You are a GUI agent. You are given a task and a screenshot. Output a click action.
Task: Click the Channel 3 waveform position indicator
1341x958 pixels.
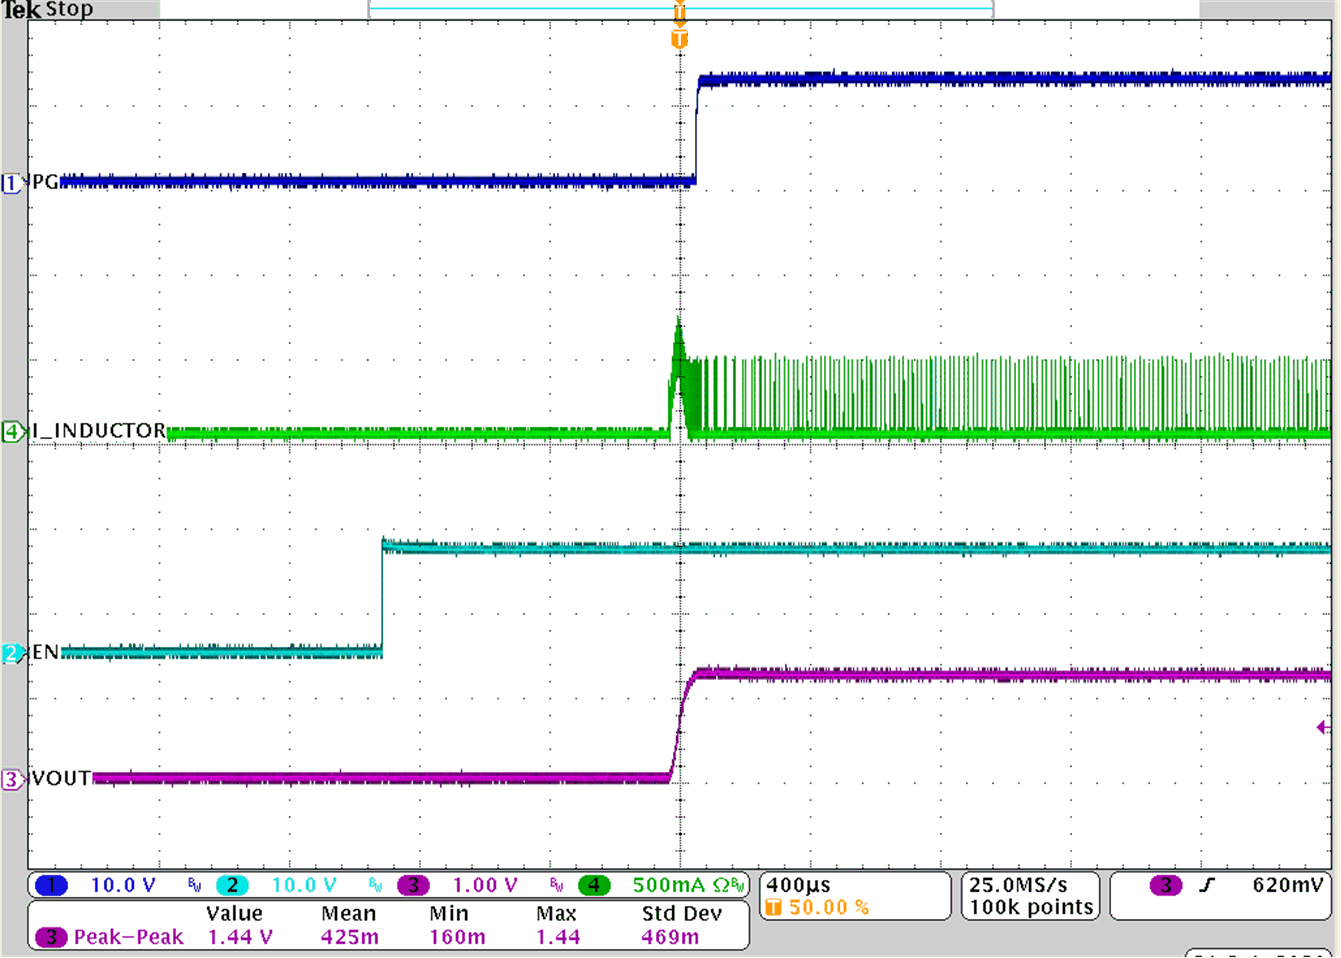pos(14,780)
